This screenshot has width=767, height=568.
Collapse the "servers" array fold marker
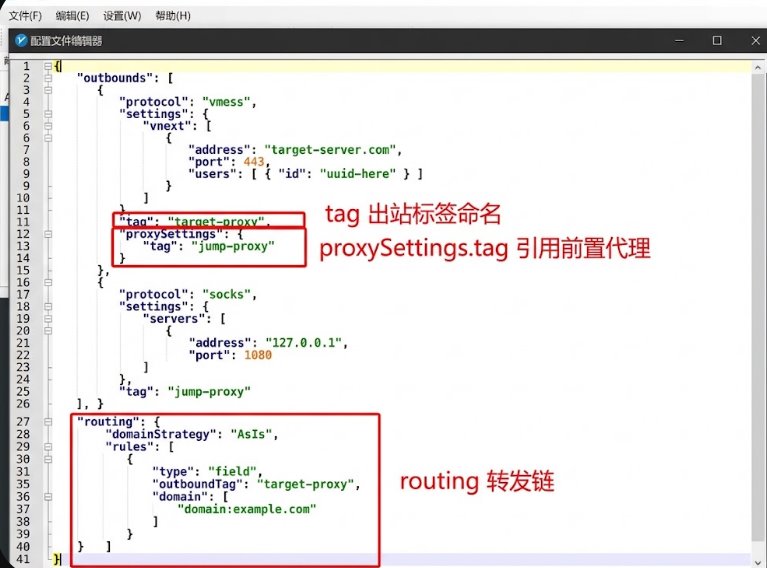coord(48,318)
